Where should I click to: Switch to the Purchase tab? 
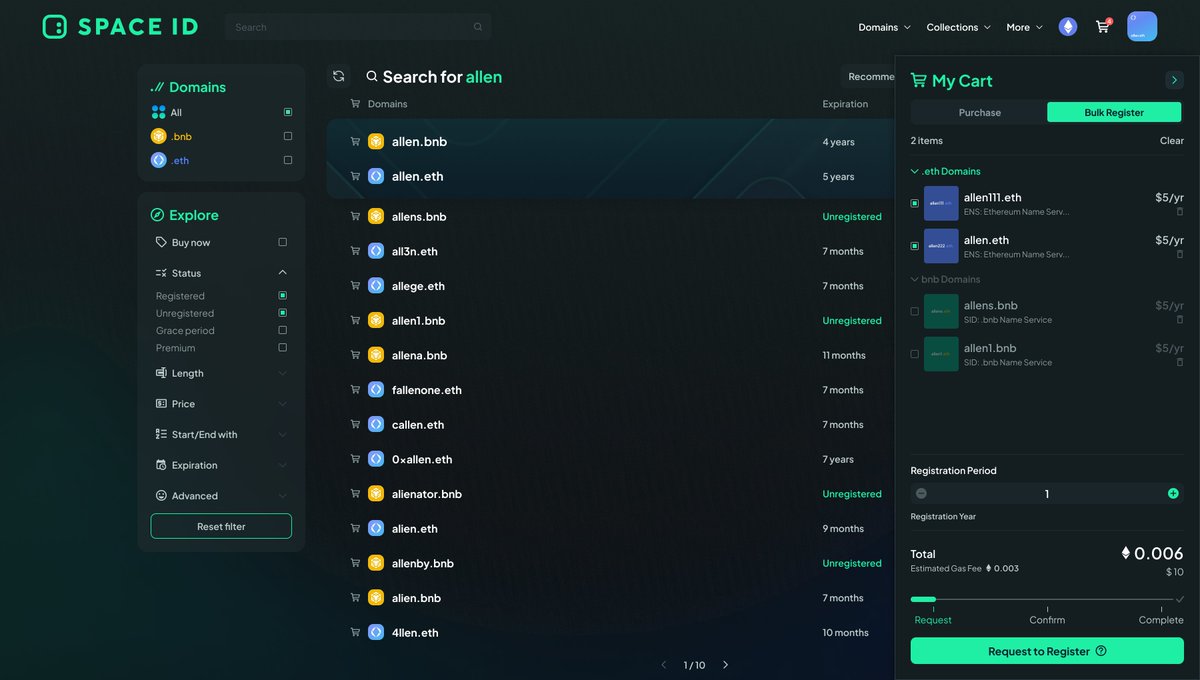(980, 112)
